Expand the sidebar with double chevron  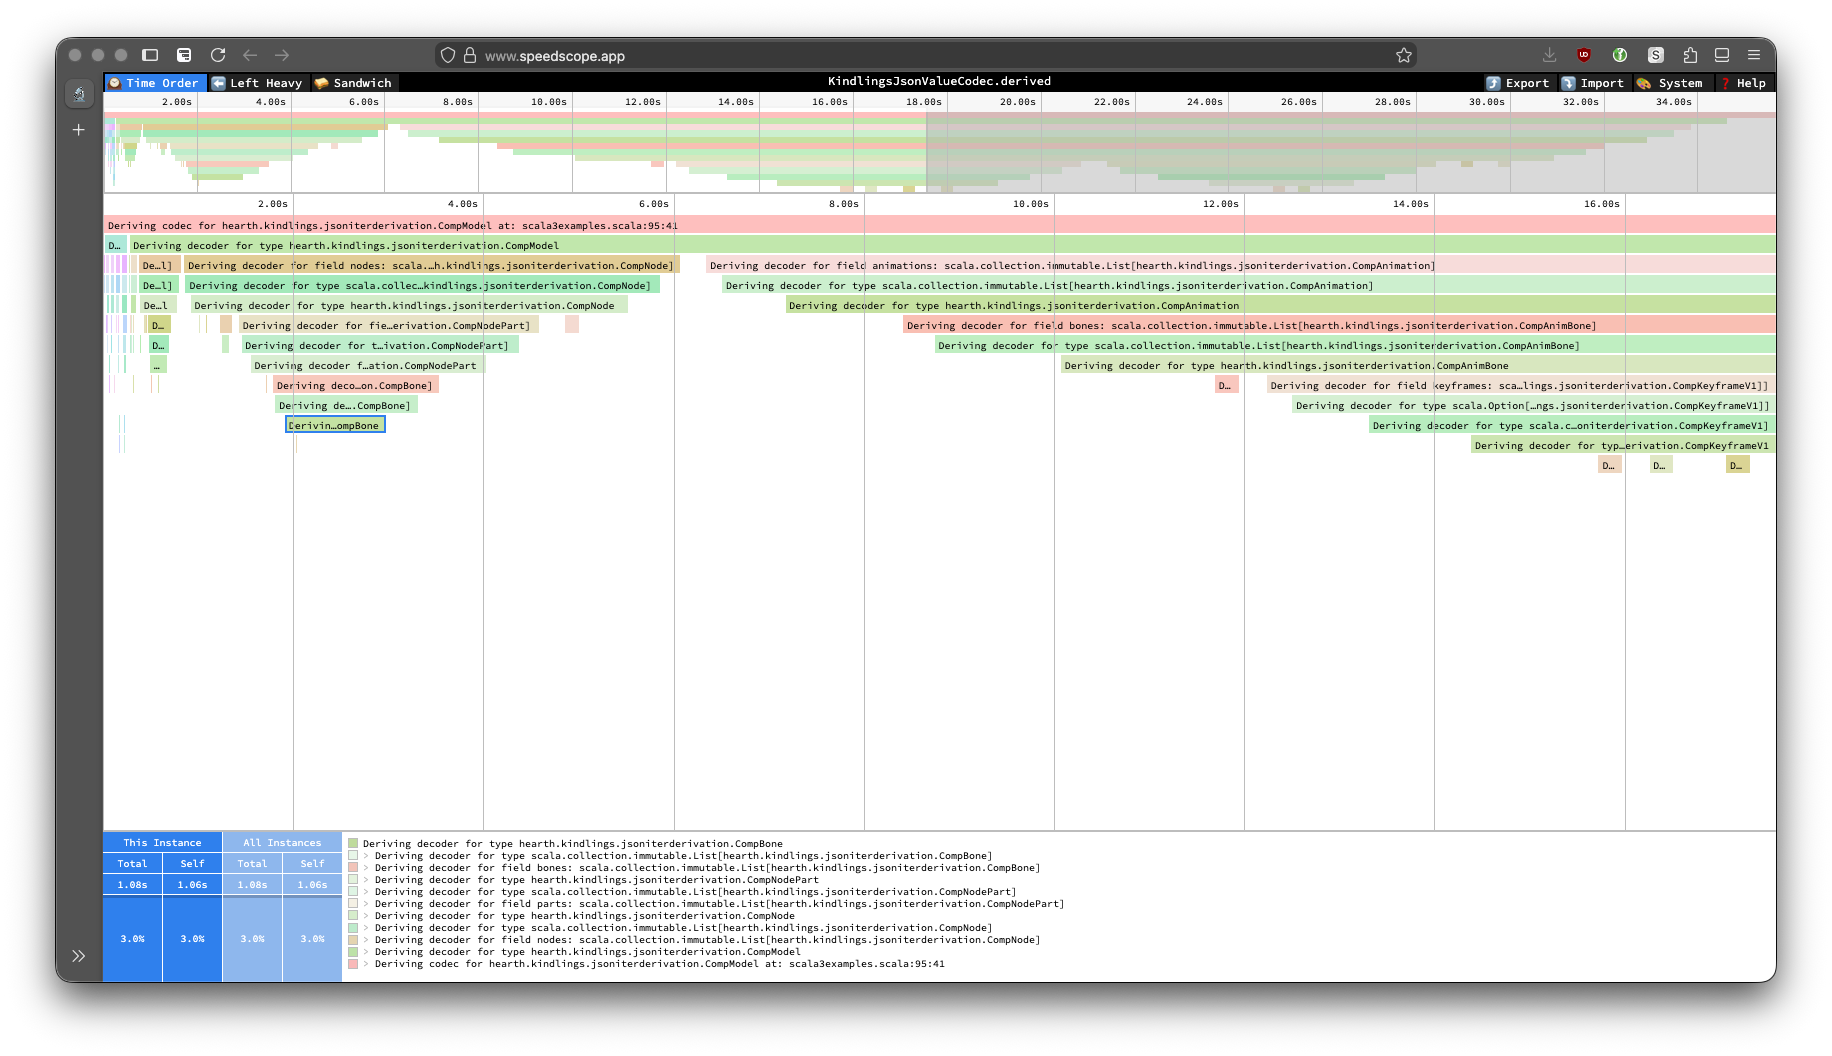(79, 956)
